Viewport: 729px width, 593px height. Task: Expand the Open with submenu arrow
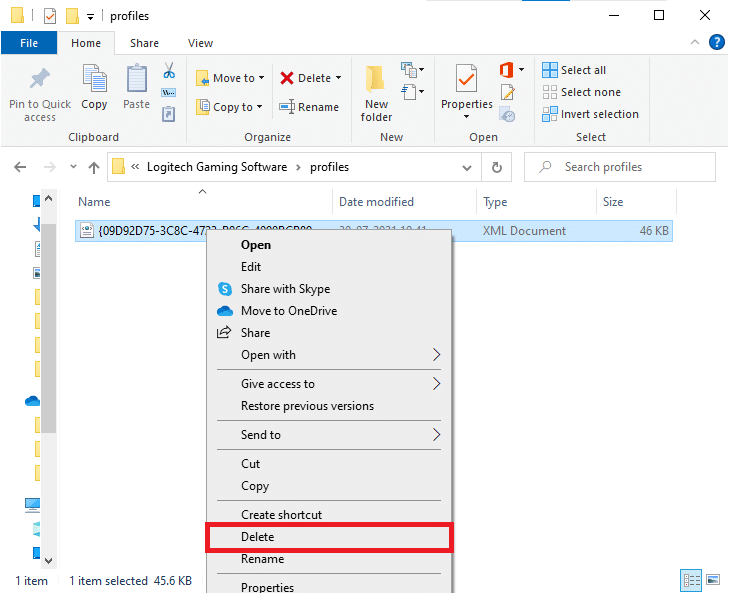(436, 355)
